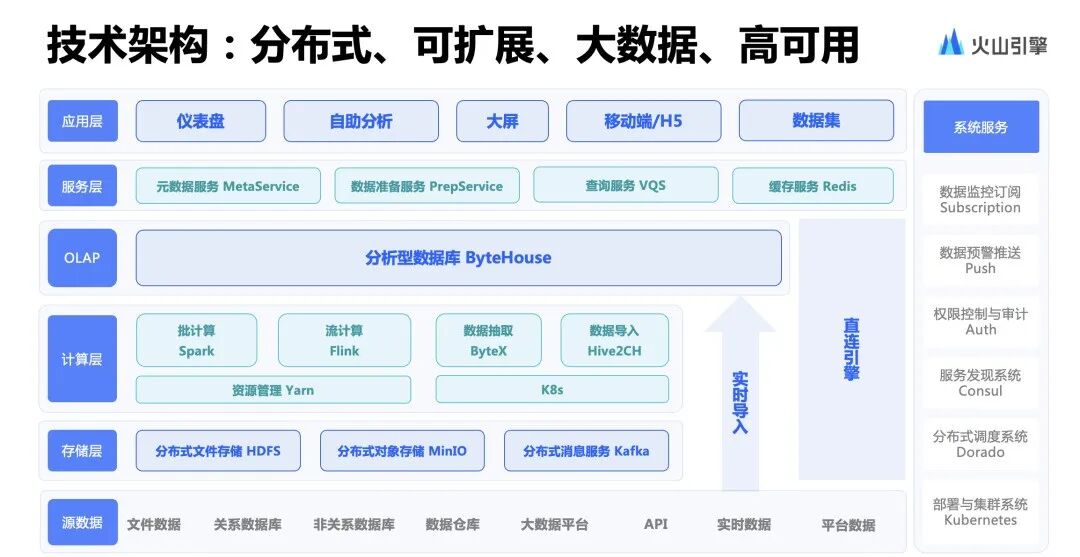Choose the 缓存服务 Redis box
The image size is (1080, 557).
click(813, 186)
